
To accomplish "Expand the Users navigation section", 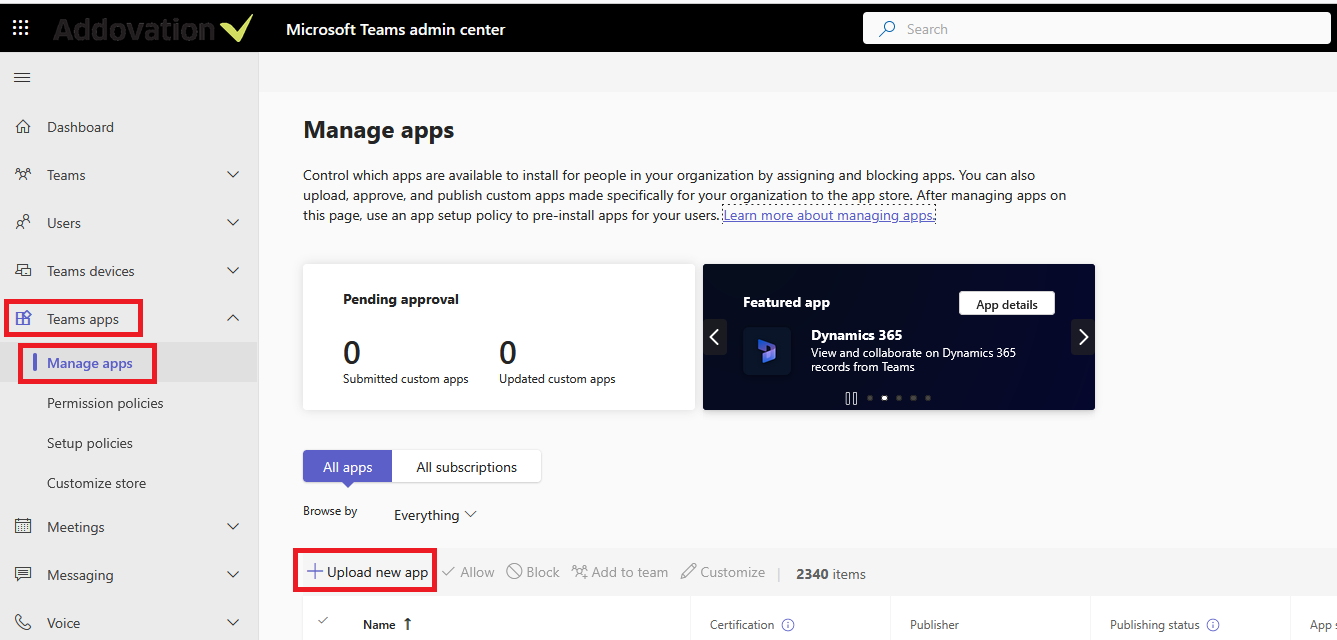I will tap(233, 223).
